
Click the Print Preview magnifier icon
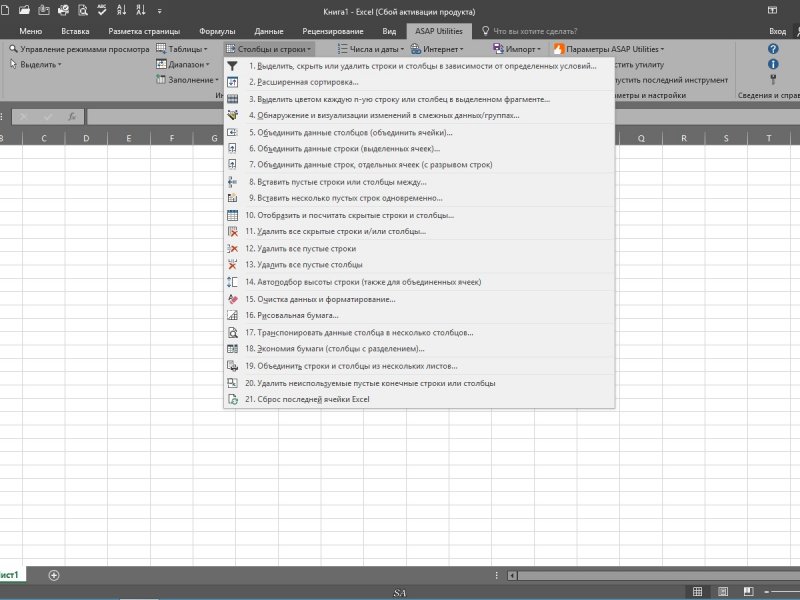point(83,10)
